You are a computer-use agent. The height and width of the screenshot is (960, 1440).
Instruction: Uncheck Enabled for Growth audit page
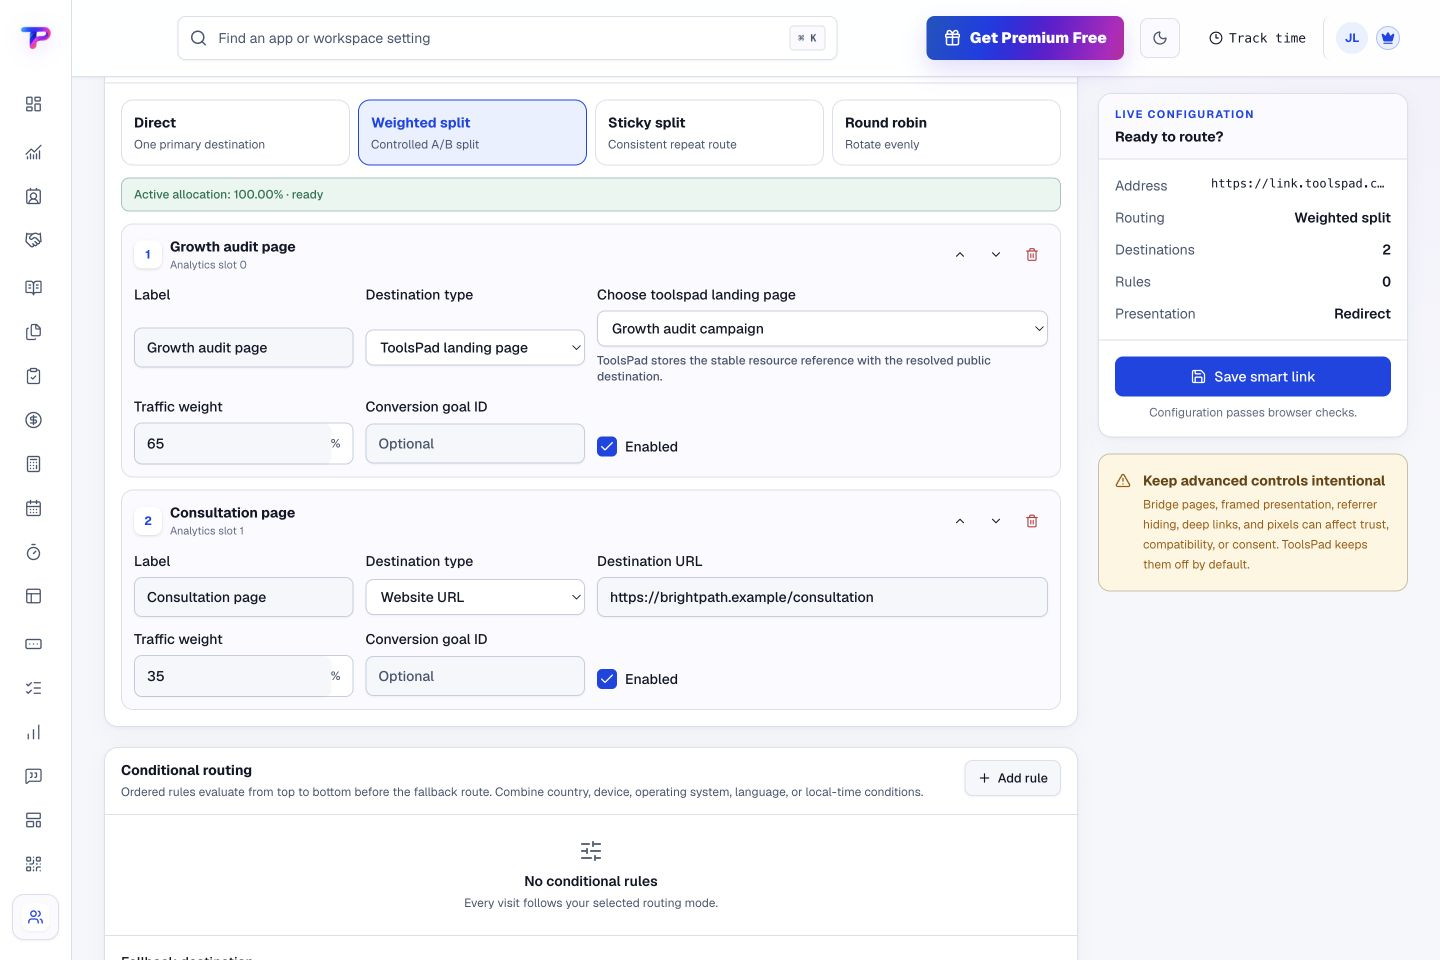click(x=607, y=447)
